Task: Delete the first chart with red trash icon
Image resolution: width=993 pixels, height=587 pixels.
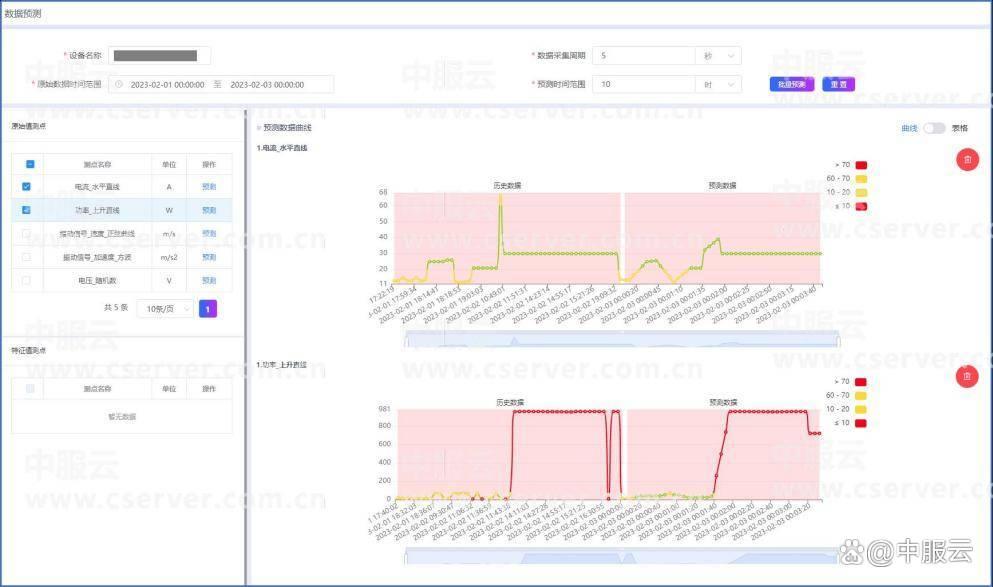Action: coord(967,160)
